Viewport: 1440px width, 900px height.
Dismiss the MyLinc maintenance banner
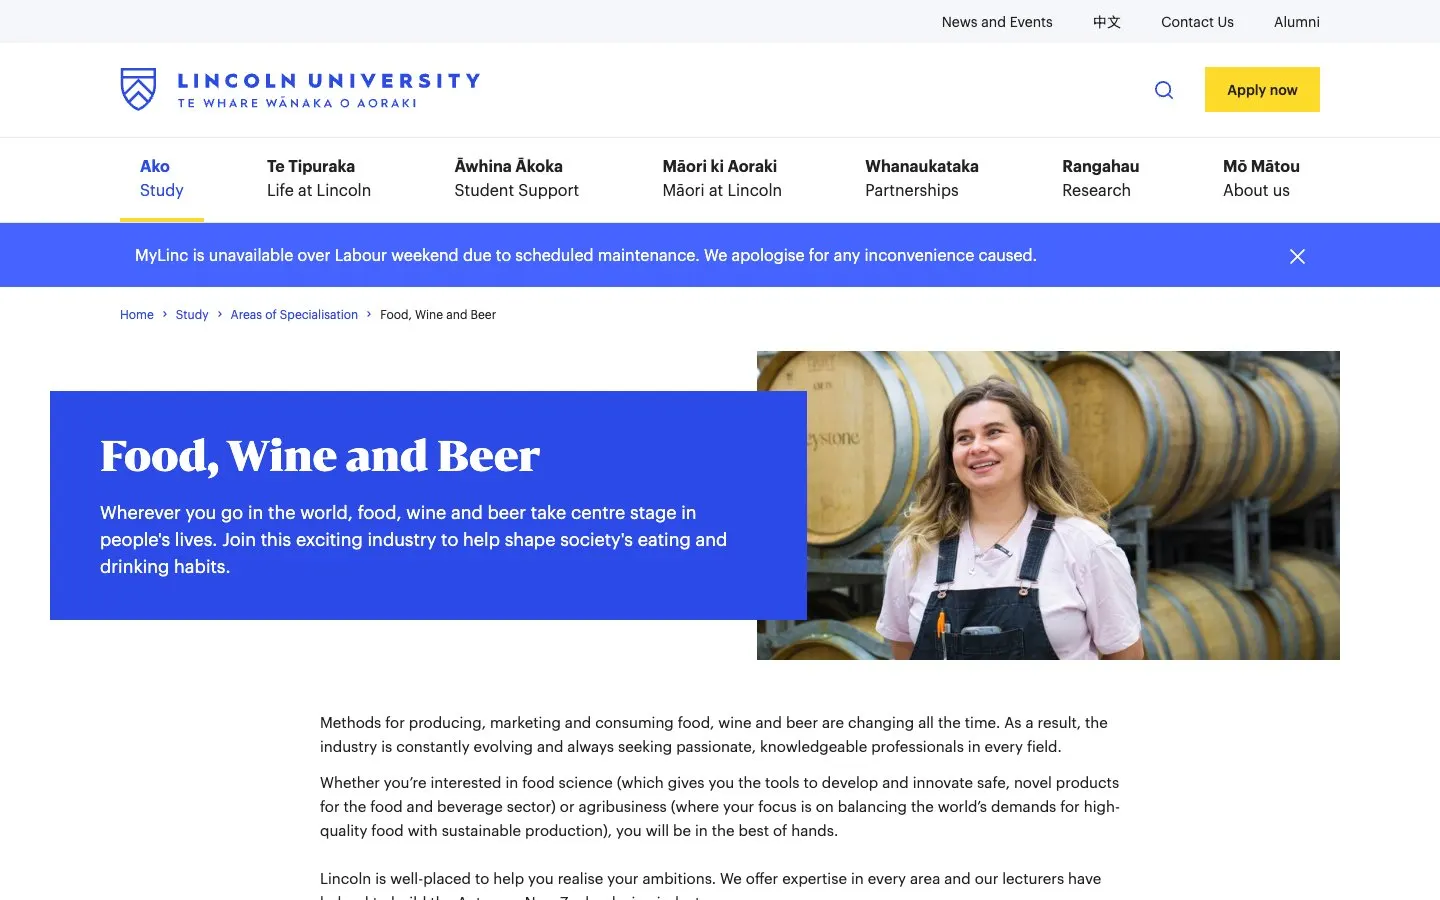point(1297,256)
